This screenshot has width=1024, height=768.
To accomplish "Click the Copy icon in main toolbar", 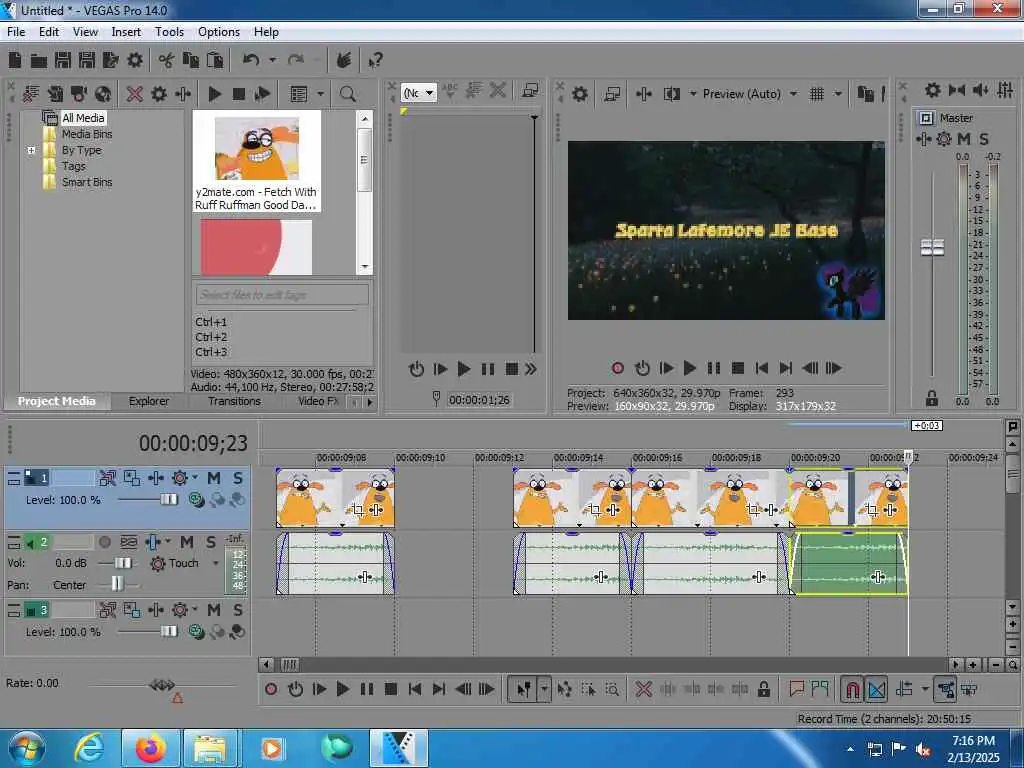I will (x=191, y=61).
